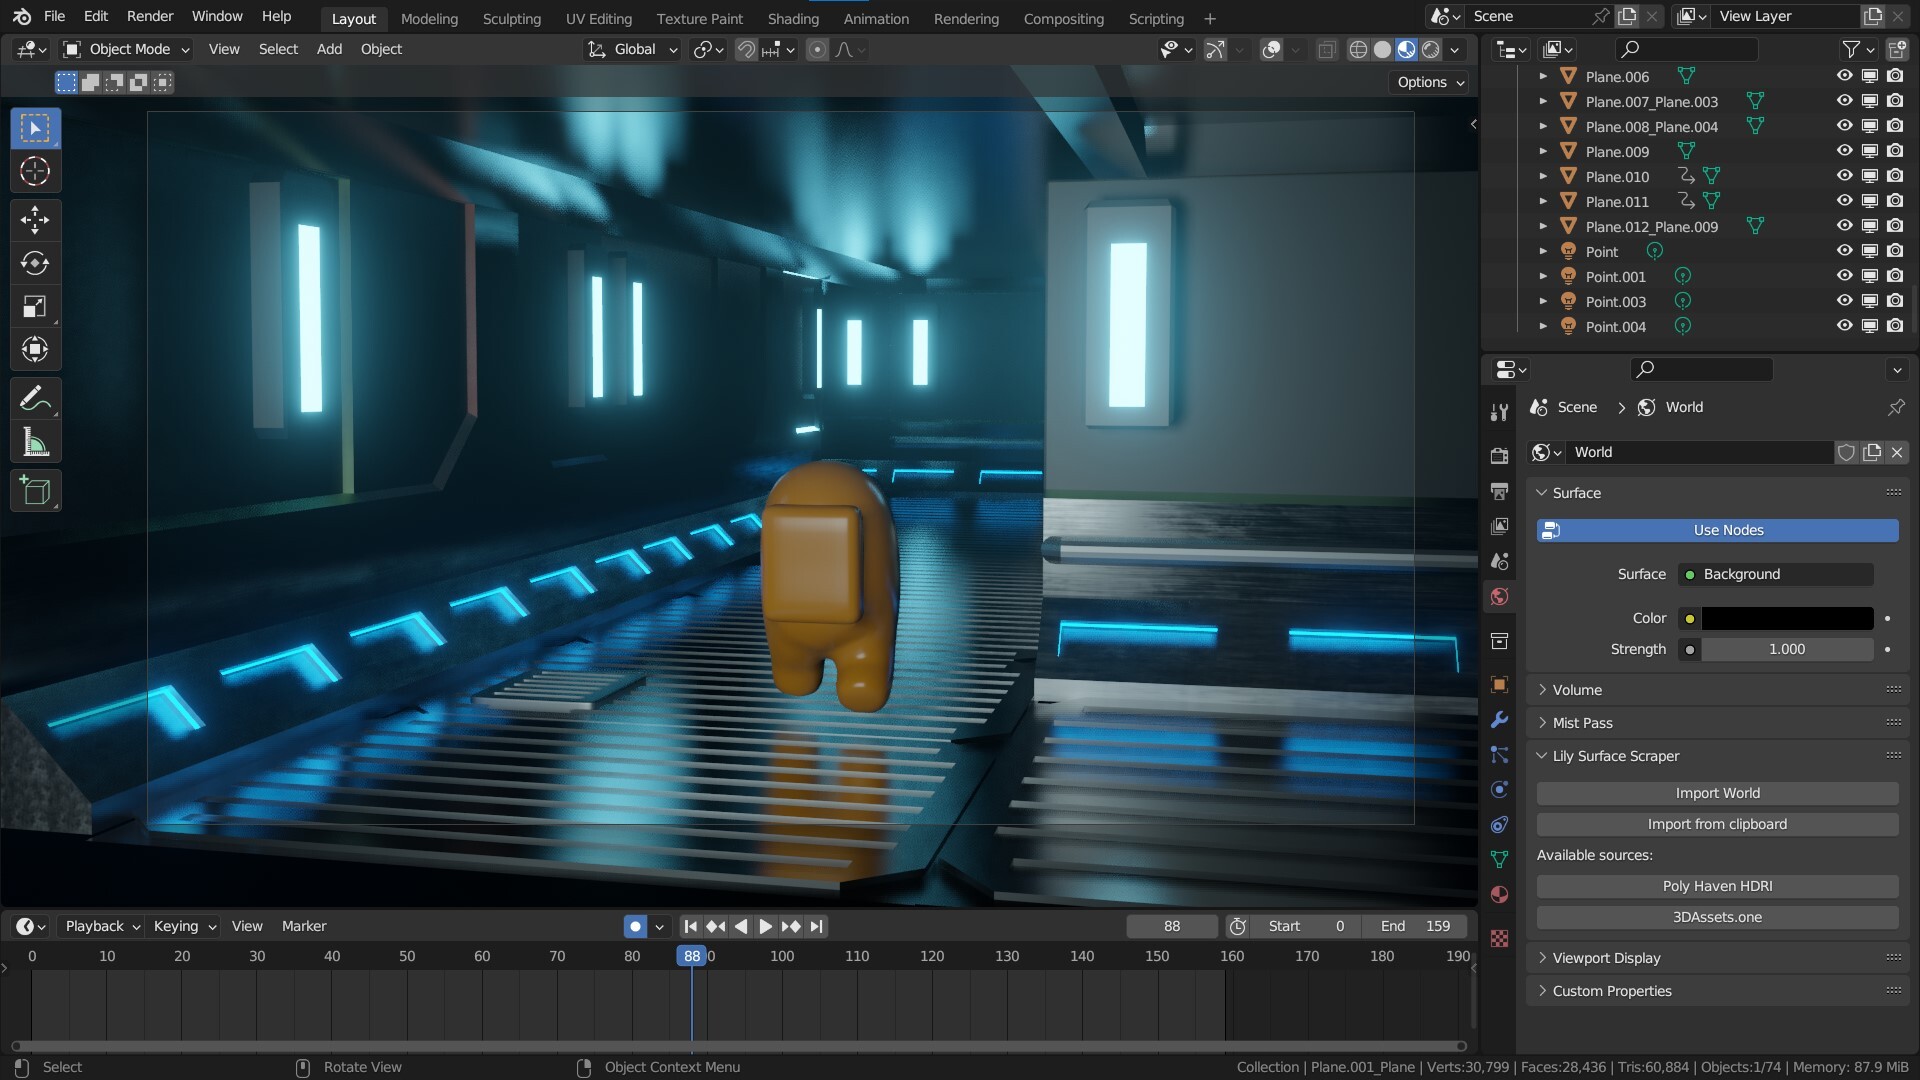The width and height of the screenshot is (1920, 1080).
Task: Click the Poly Haven HDRI button
Action: coord(1717,886)
